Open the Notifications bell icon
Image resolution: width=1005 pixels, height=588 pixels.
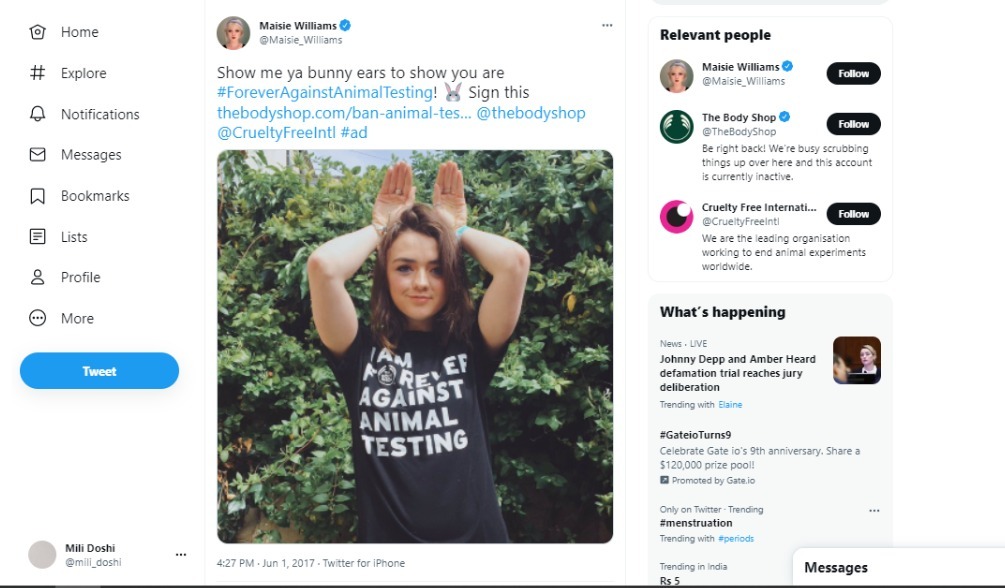click(38, 114)
